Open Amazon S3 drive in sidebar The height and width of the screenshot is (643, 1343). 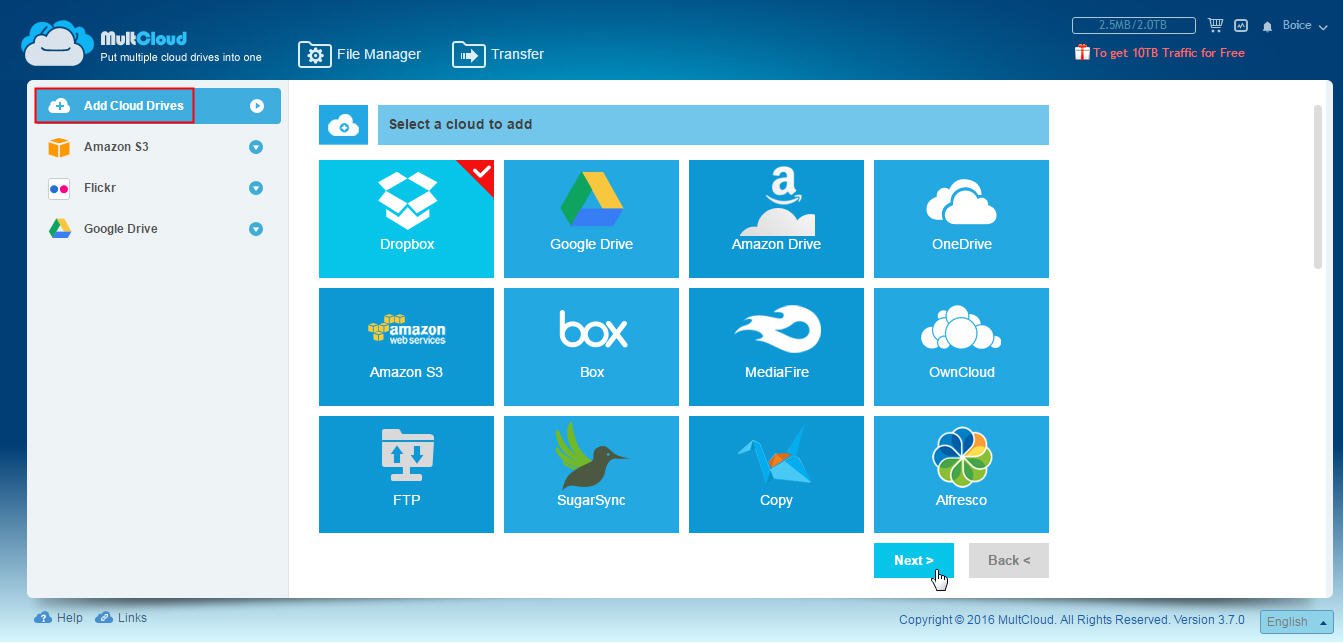point(115,147)
